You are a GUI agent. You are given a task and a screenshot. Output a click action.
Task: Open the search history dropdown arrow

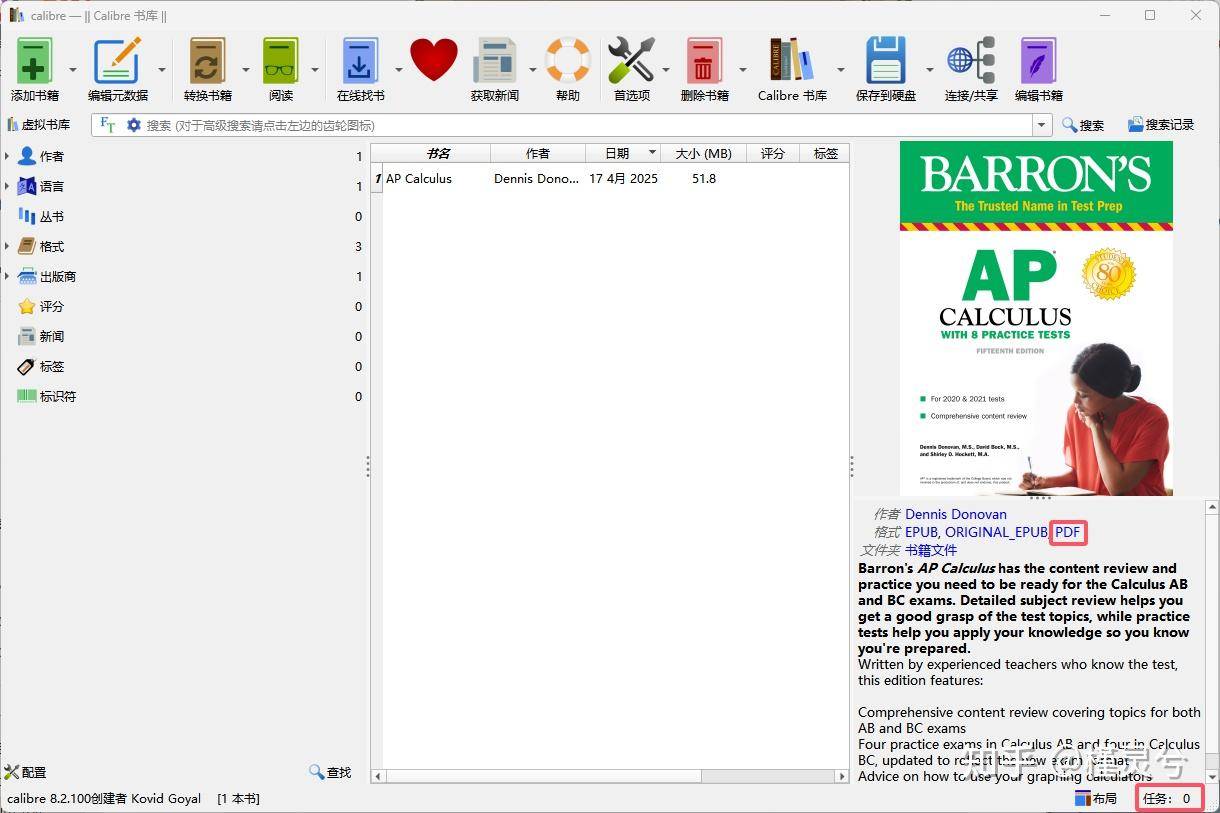(x=1043, y=125)
